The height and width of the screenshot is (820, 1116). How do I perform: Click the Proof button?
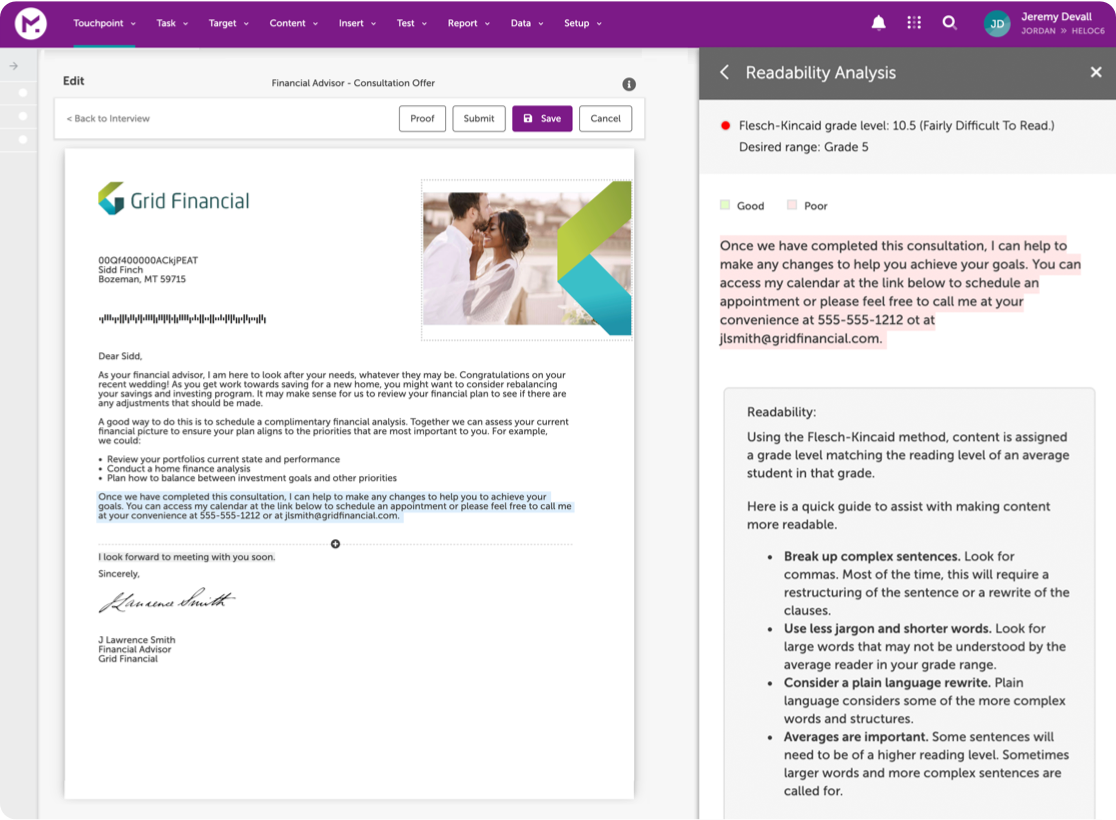tap(422, 118)
